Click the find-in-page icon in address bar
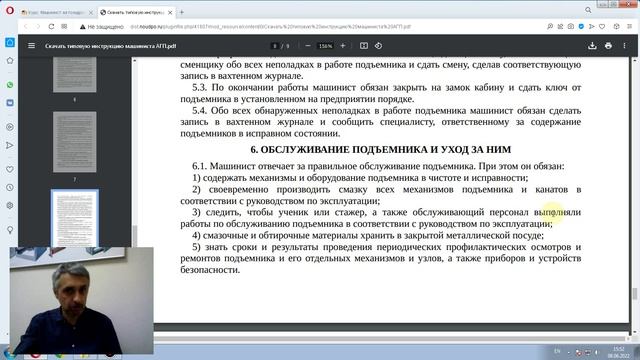Screen dimensions: 640x360 (x=550, y=27)
